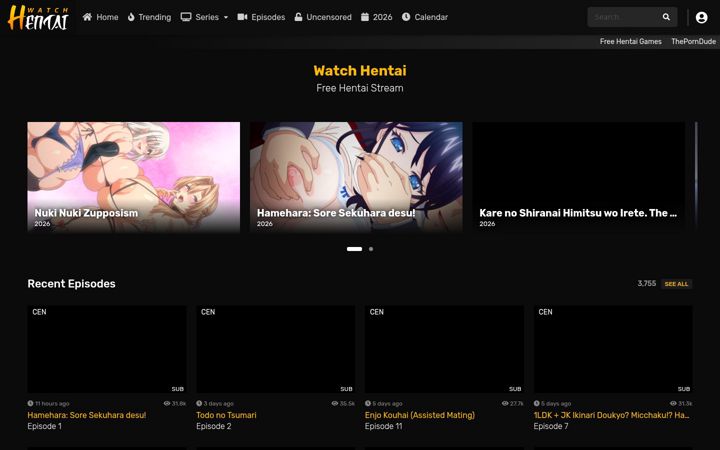Open the Episodes section
The image size is (720, 450).
tap(261, 17)
